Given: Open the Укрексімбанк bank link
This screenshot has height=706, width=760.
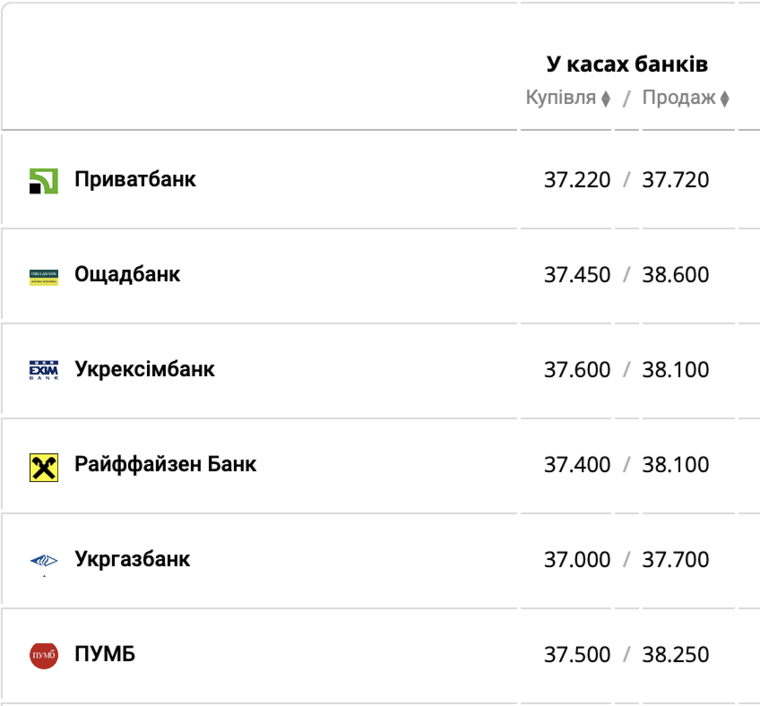Looking at the screenshot, I should click(144, 369).
